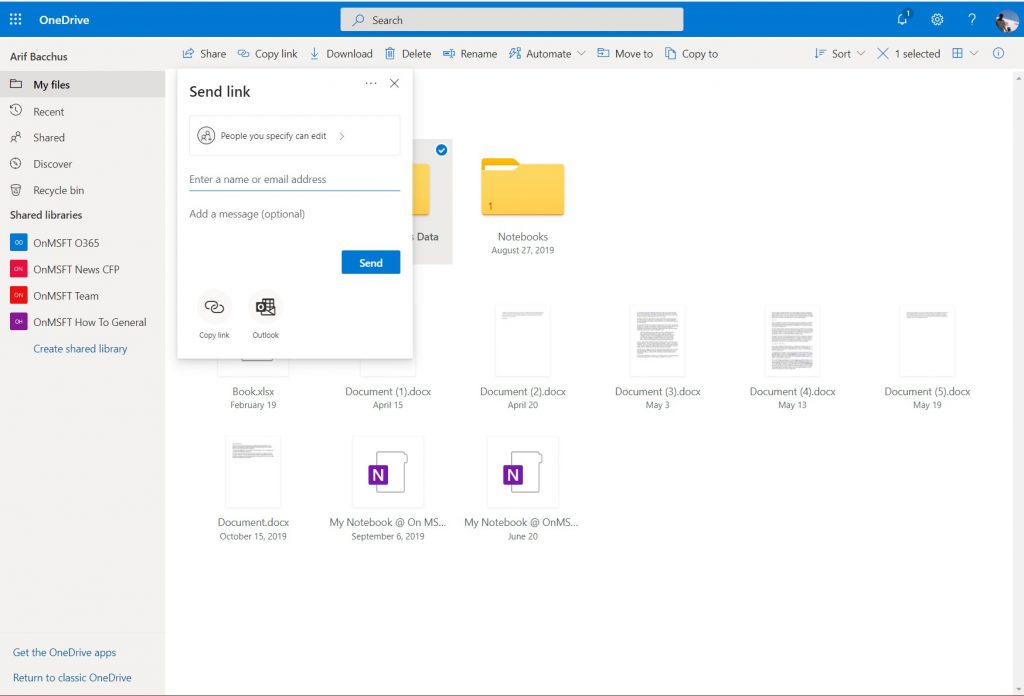Open more options in Send link dialog
1024x696 pixels.
[371, 83]
